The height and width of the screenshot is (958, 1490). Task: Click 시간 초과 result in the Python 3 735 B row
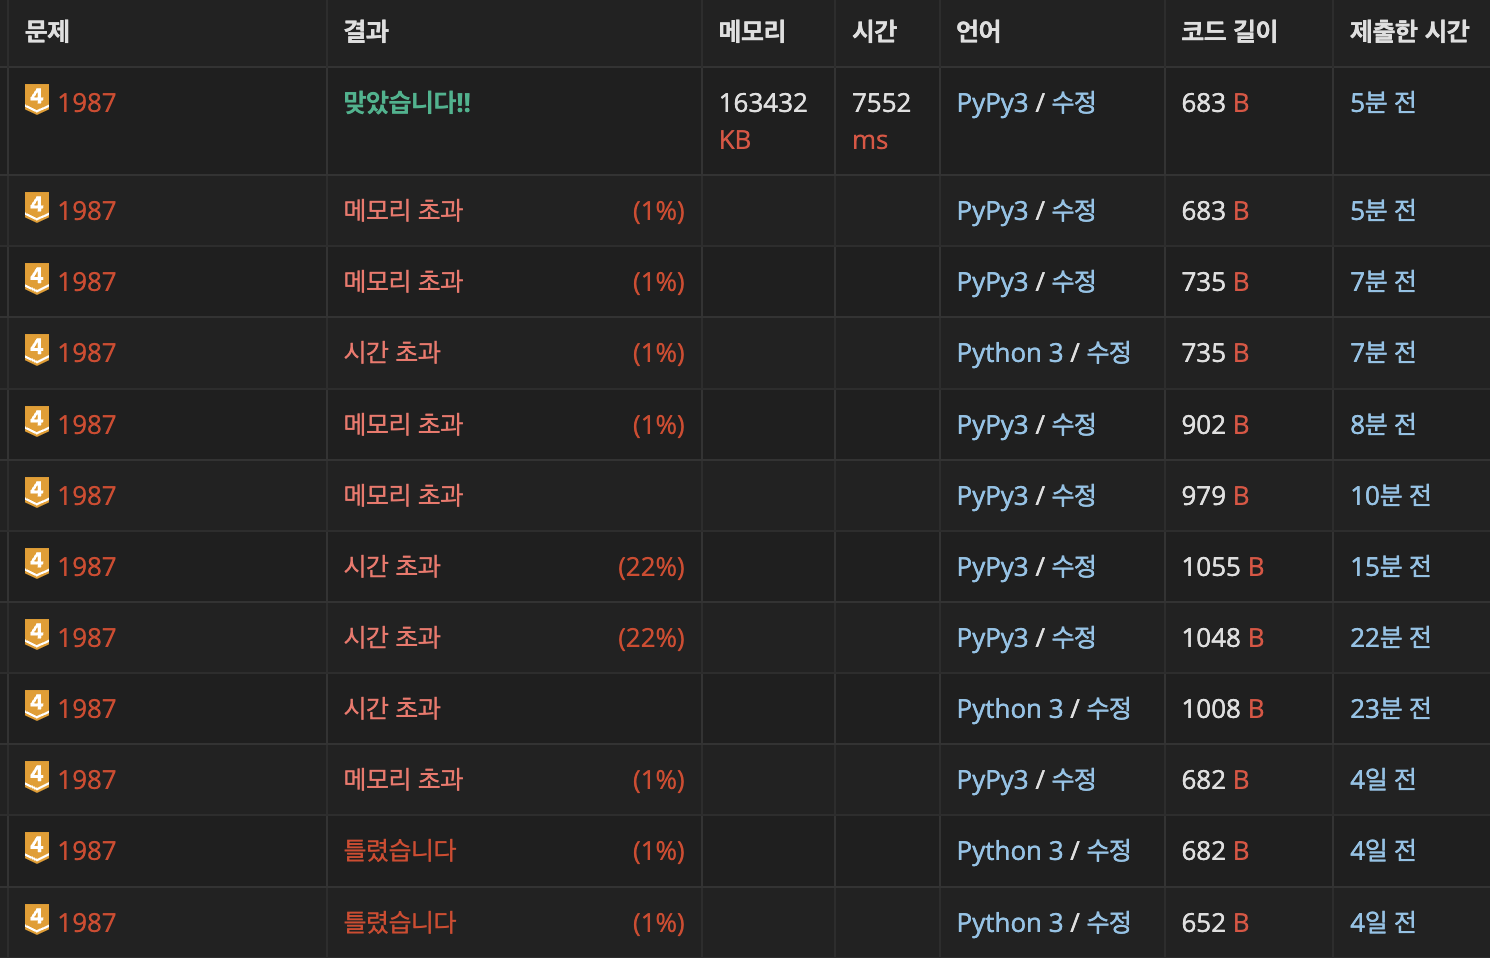392,353
